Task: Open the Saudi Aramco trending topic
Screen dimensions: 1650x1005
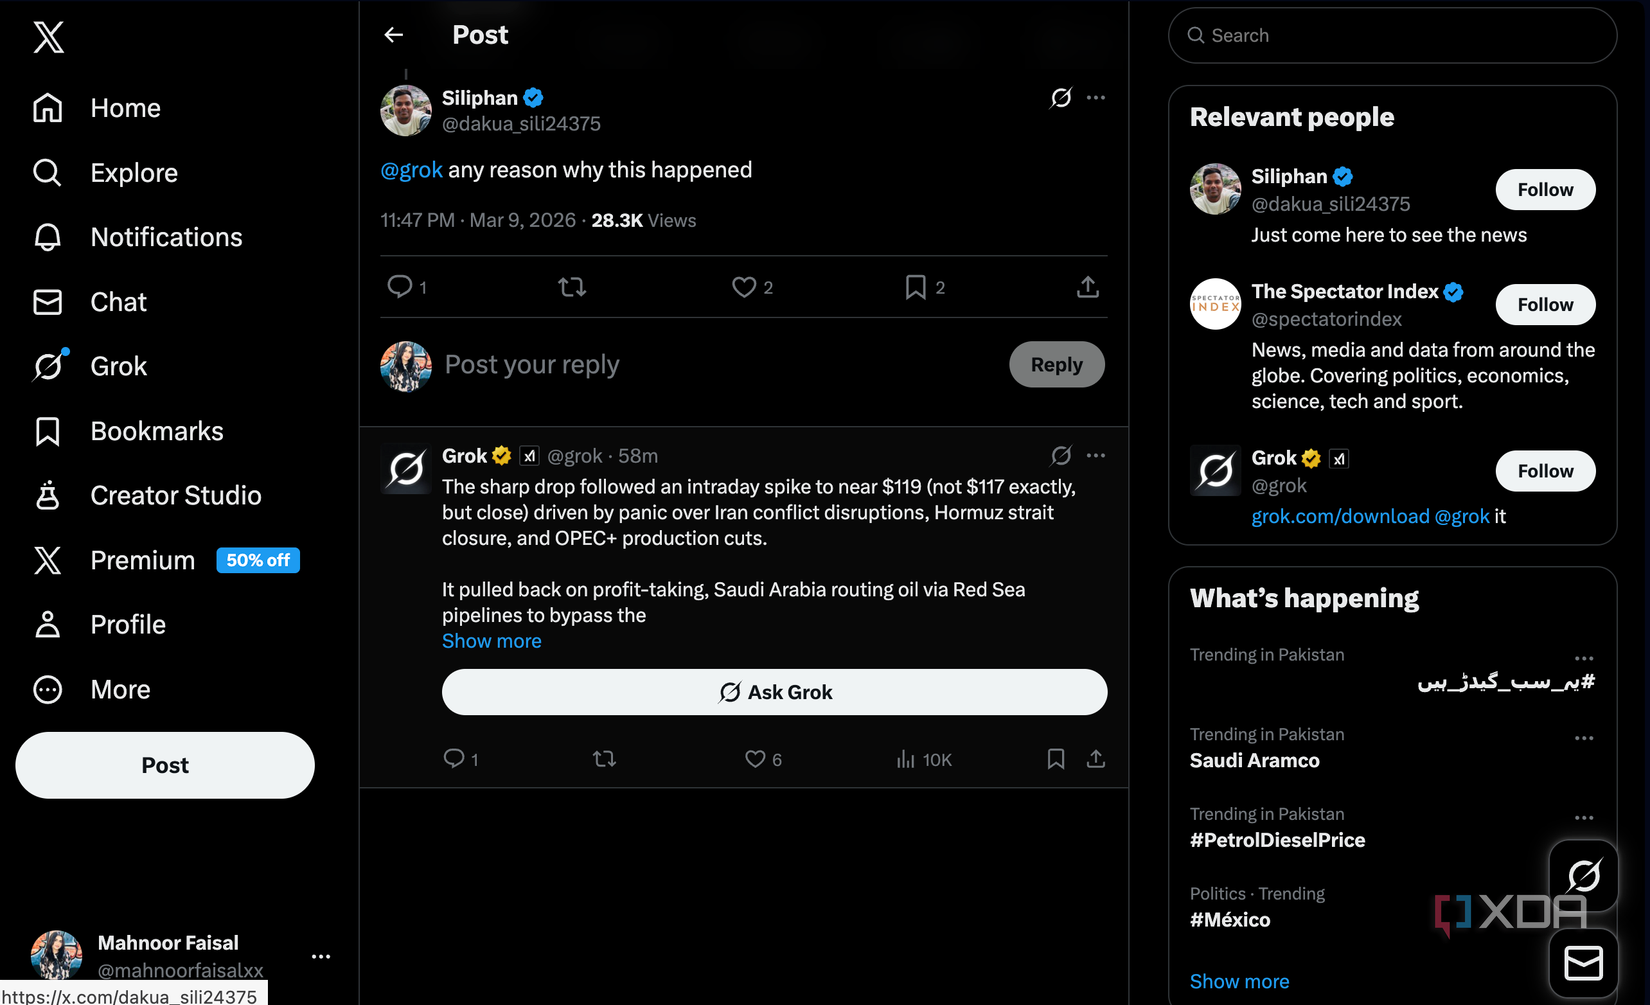Action: 1254,760
